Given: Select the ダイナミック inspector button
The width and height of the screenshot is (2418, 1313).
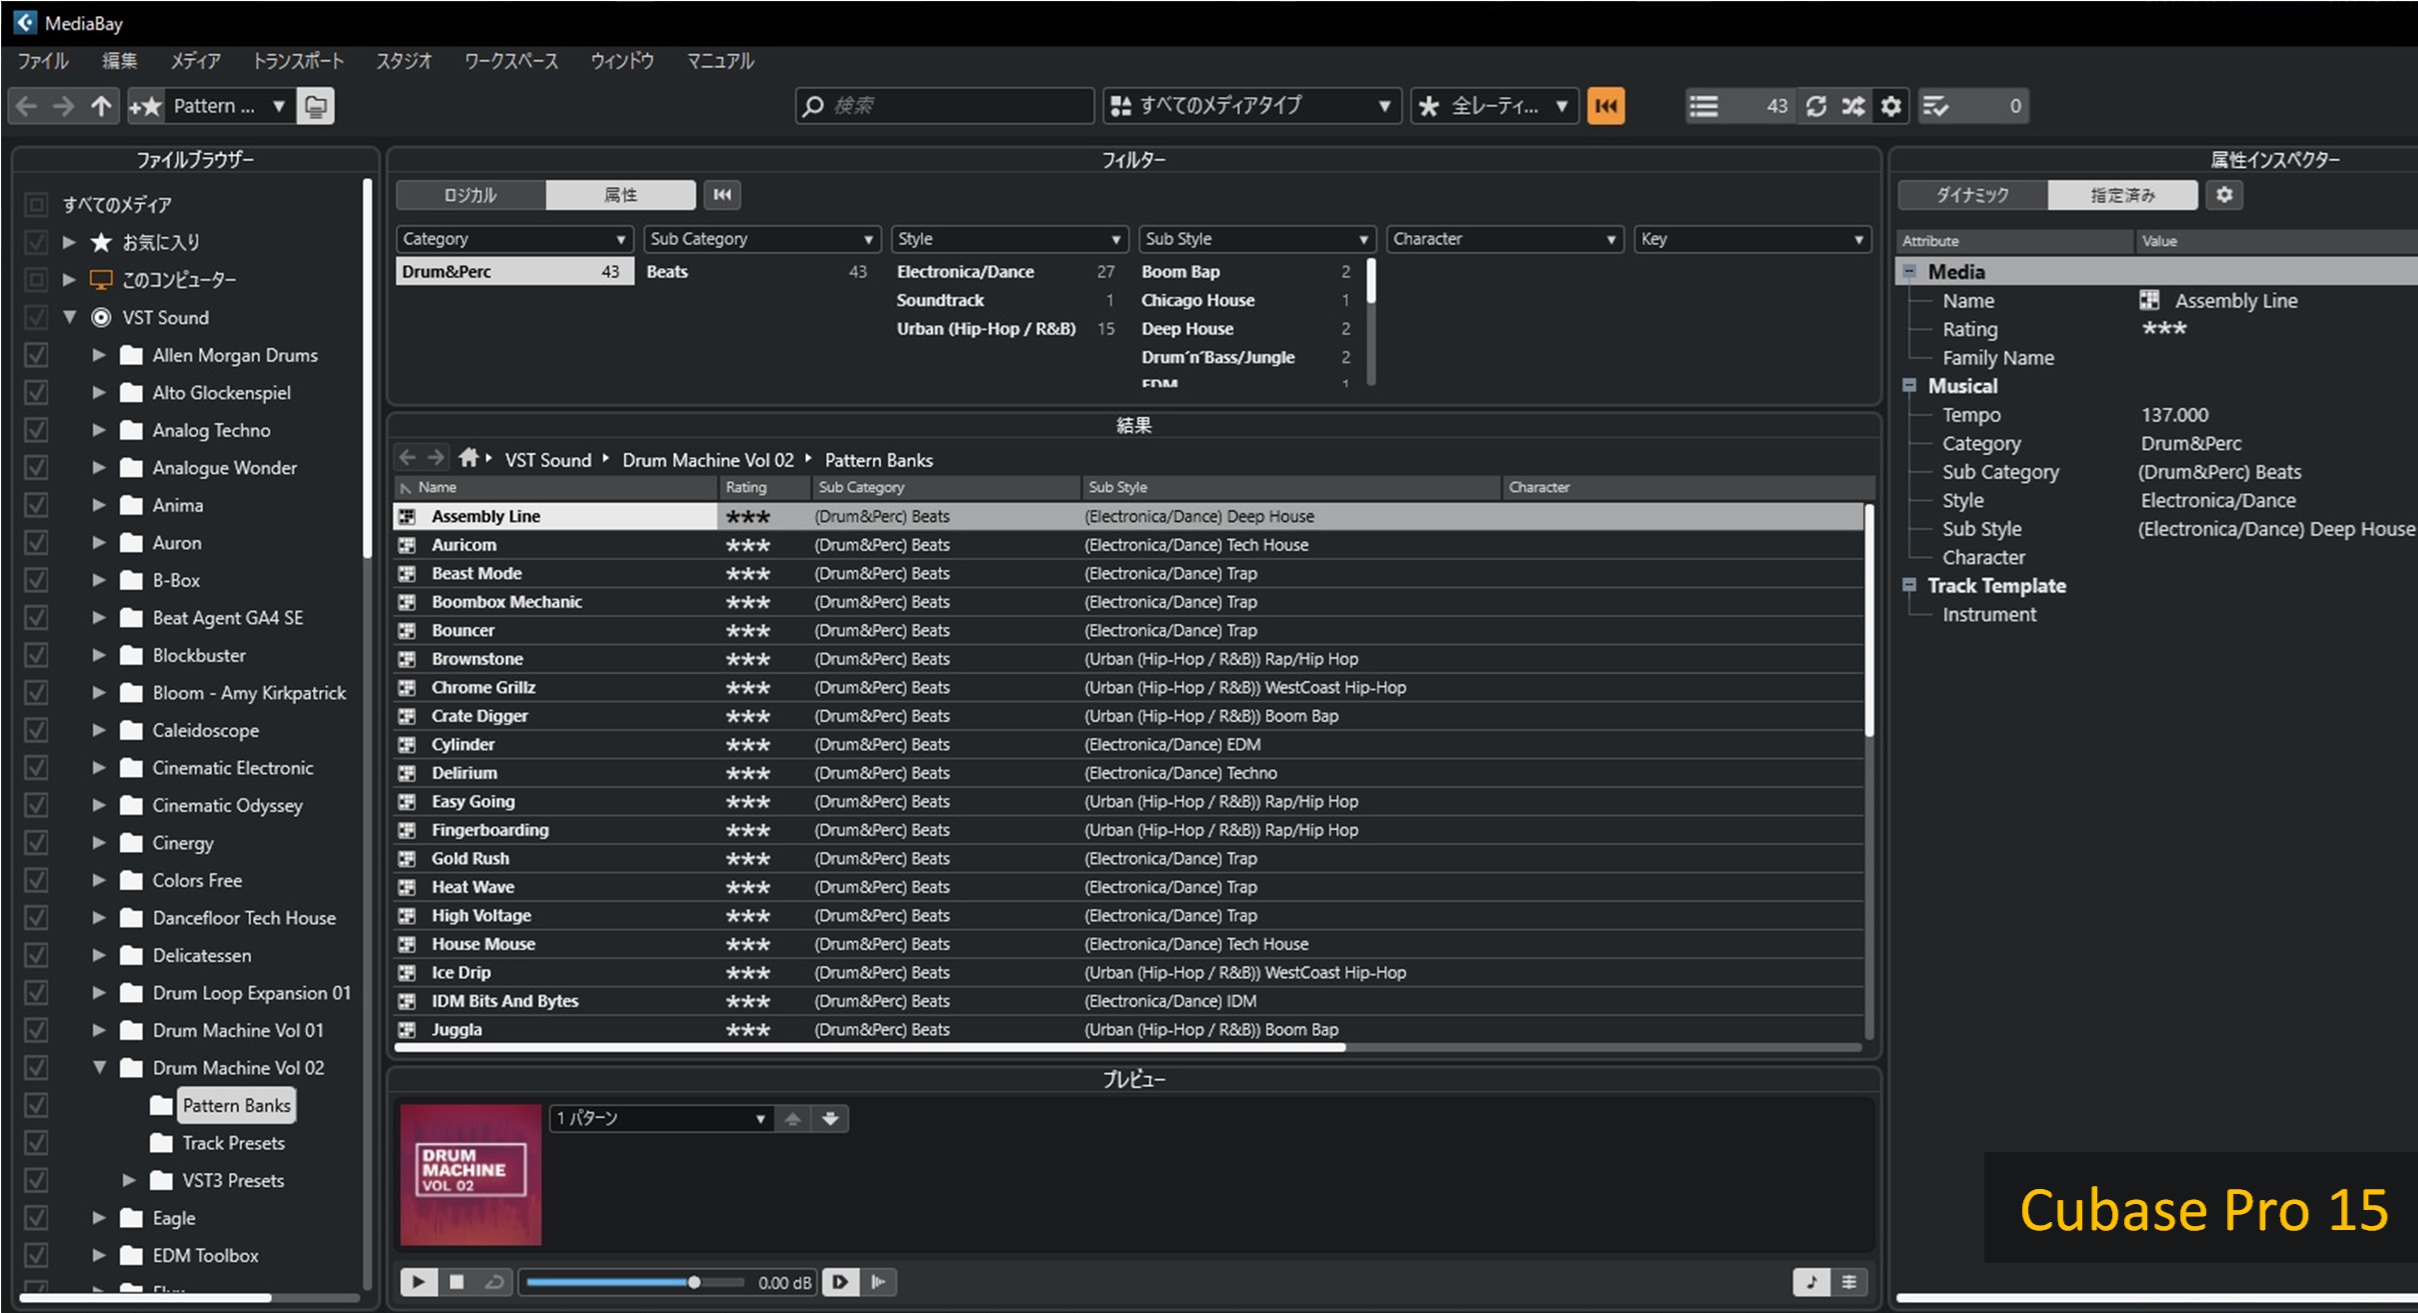Looking at the screenshot, I should click(x=1972, y=195).
